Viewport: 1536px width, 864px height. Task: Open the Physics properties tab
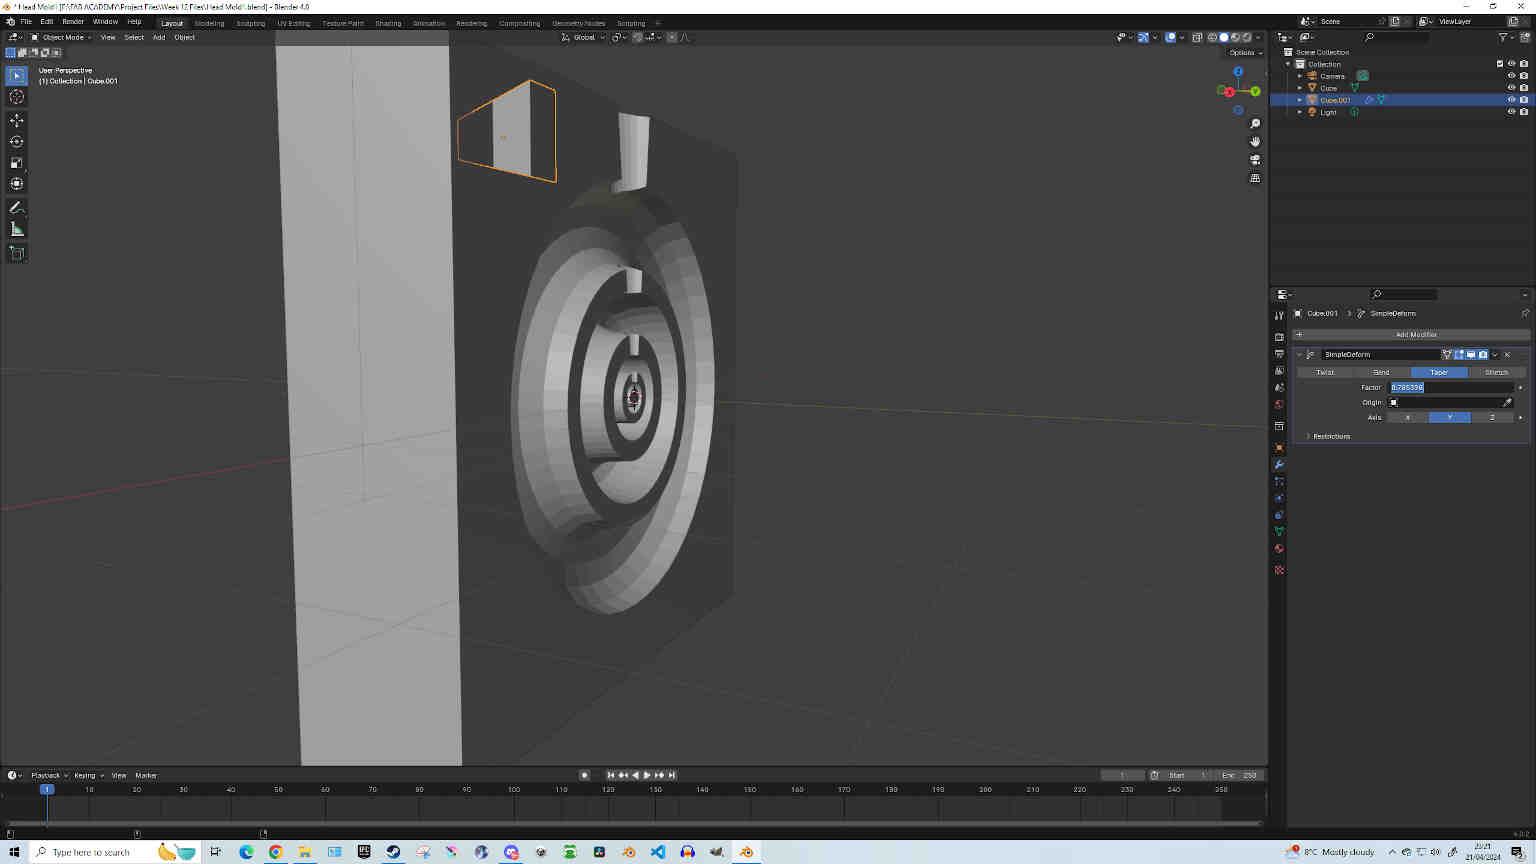pos(1279,498)
